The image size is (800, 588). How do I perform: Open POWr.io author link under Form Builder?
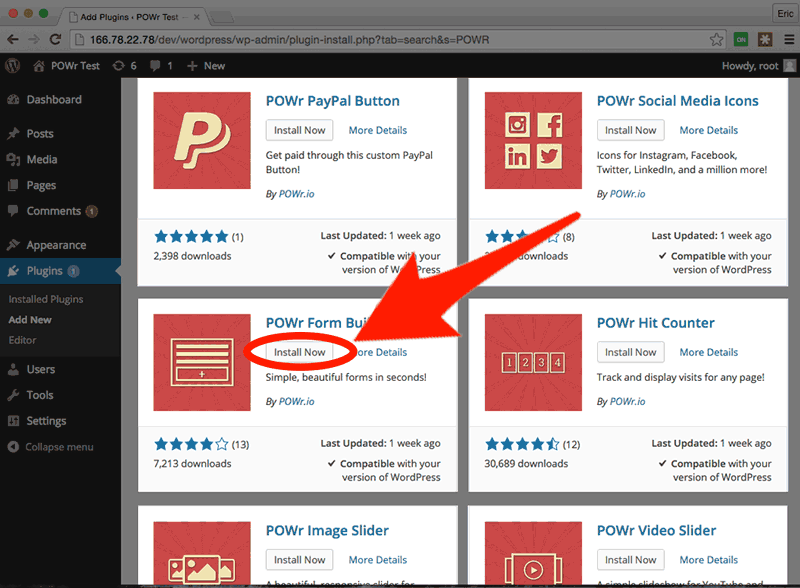(296, 402)
